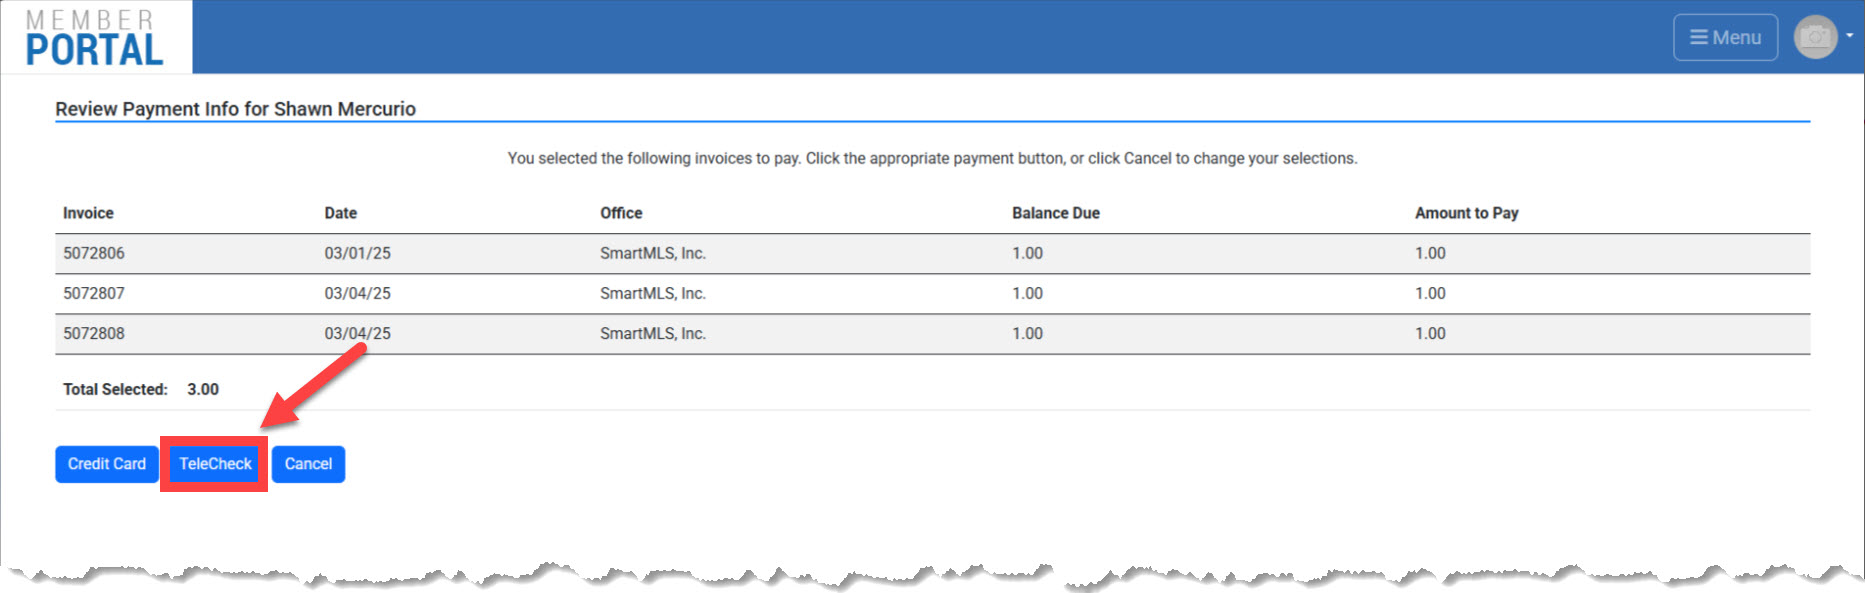
Task: Select invoice number 5072806
Action: coord(94,253)
